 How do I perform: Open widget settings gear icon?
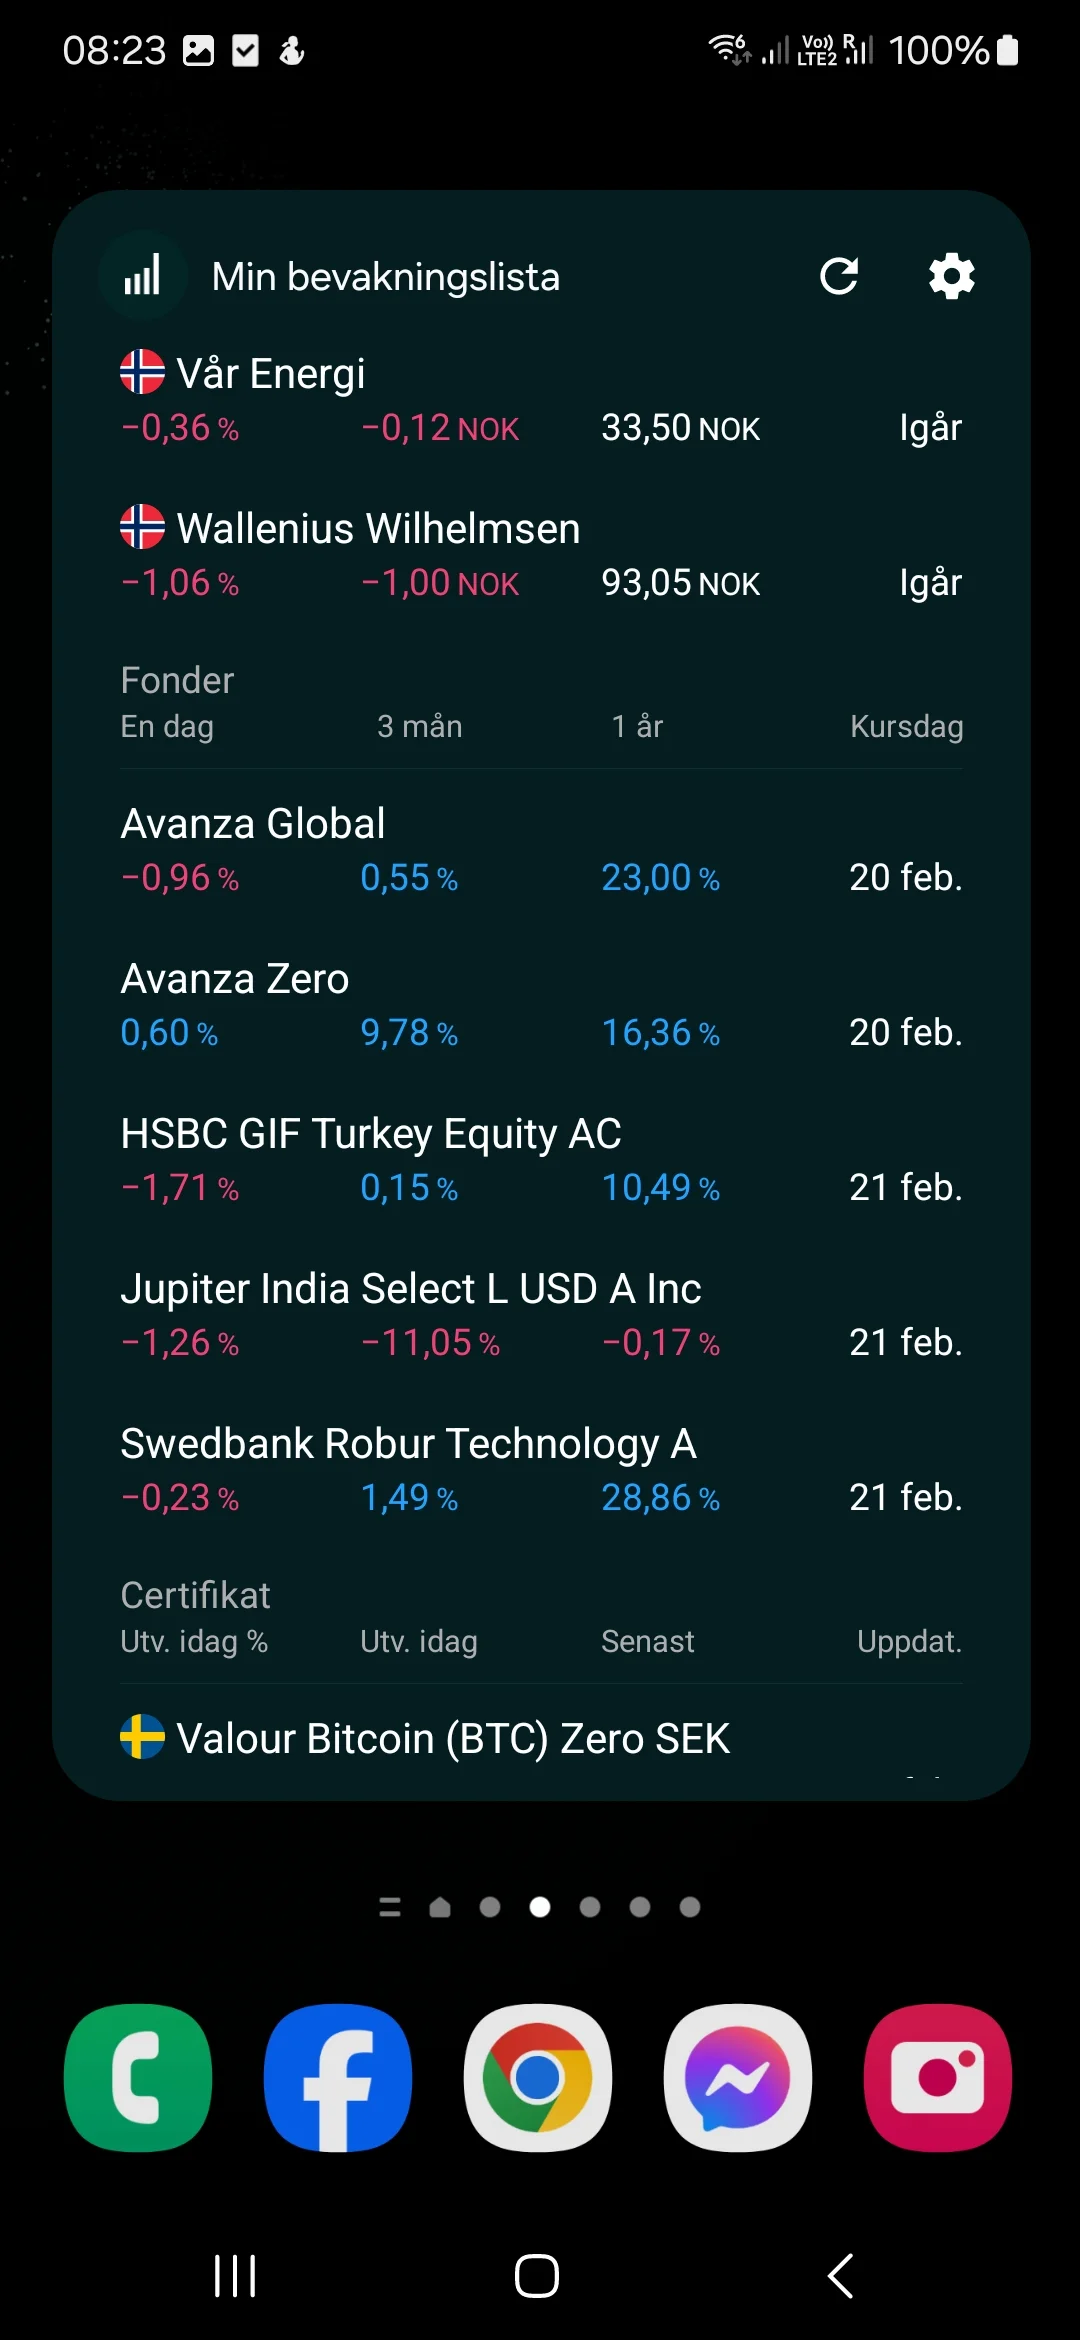[951, 276]
